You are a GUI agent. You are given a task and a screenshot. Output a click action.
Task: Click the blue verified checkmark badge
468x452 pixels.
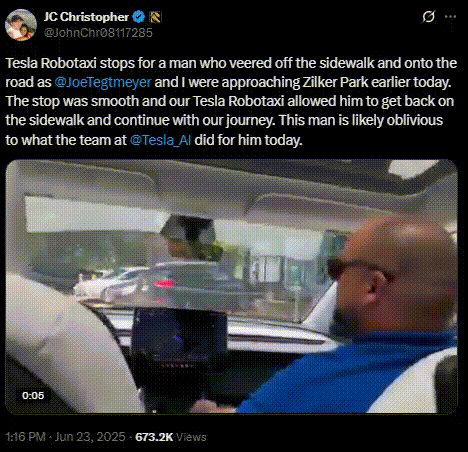coord(139,17)
